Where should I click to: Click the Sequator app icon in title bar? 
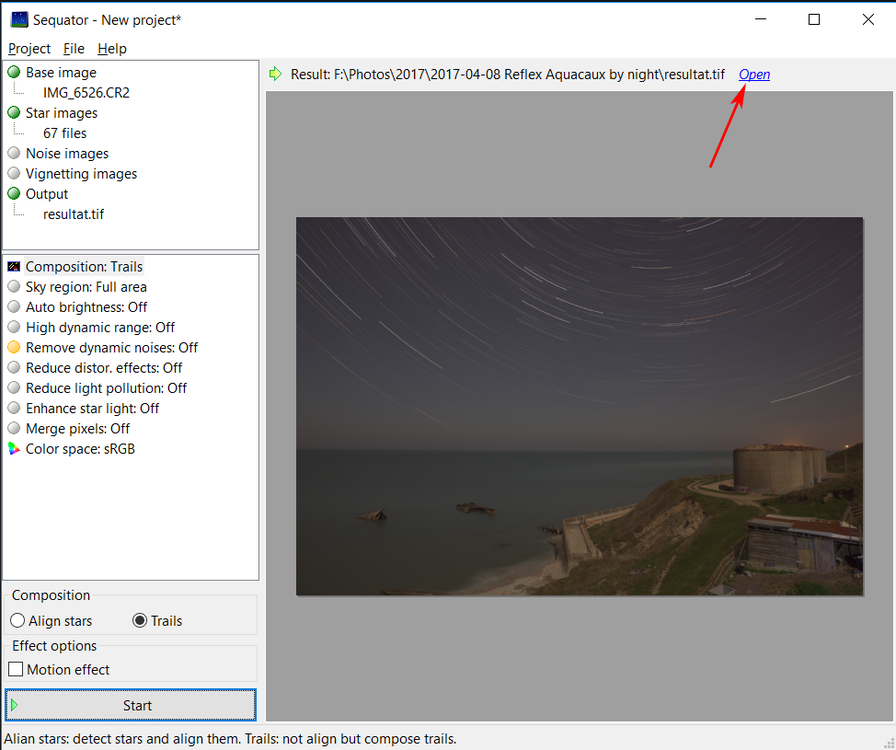pyautogui.click(x=19, y=19)
